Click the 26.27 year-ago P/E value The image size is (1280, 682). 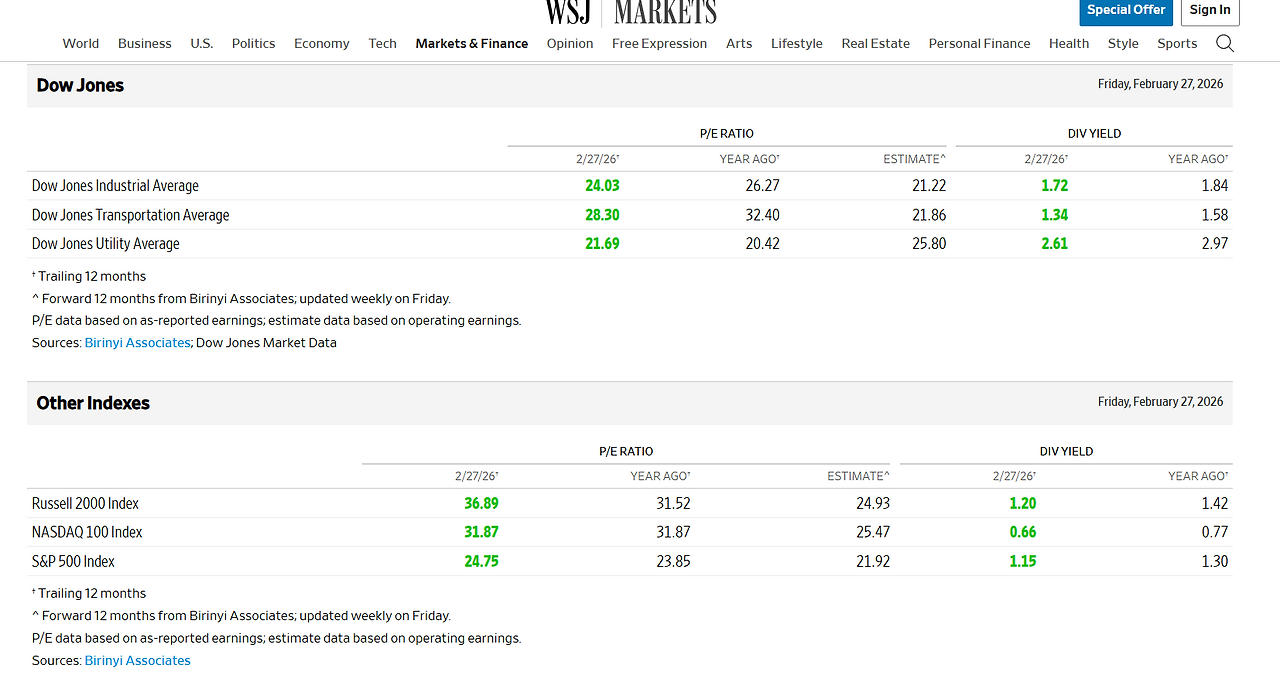pos(762,186)
